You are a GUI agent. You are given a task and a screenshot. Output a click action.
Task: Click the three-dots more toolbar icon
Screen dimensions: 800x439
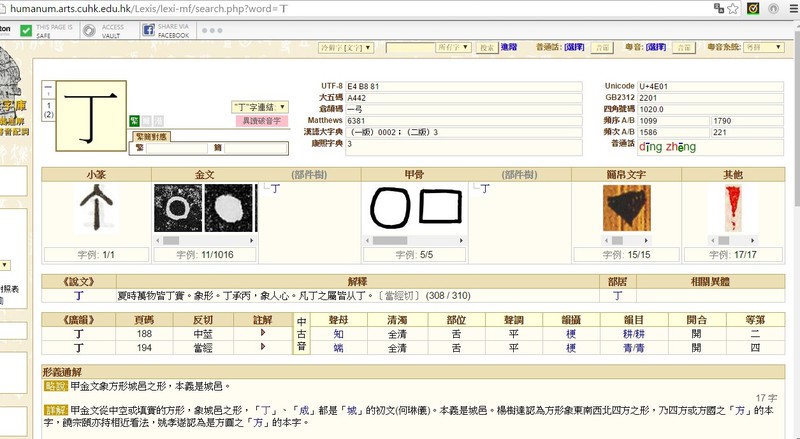pos(211,30)
